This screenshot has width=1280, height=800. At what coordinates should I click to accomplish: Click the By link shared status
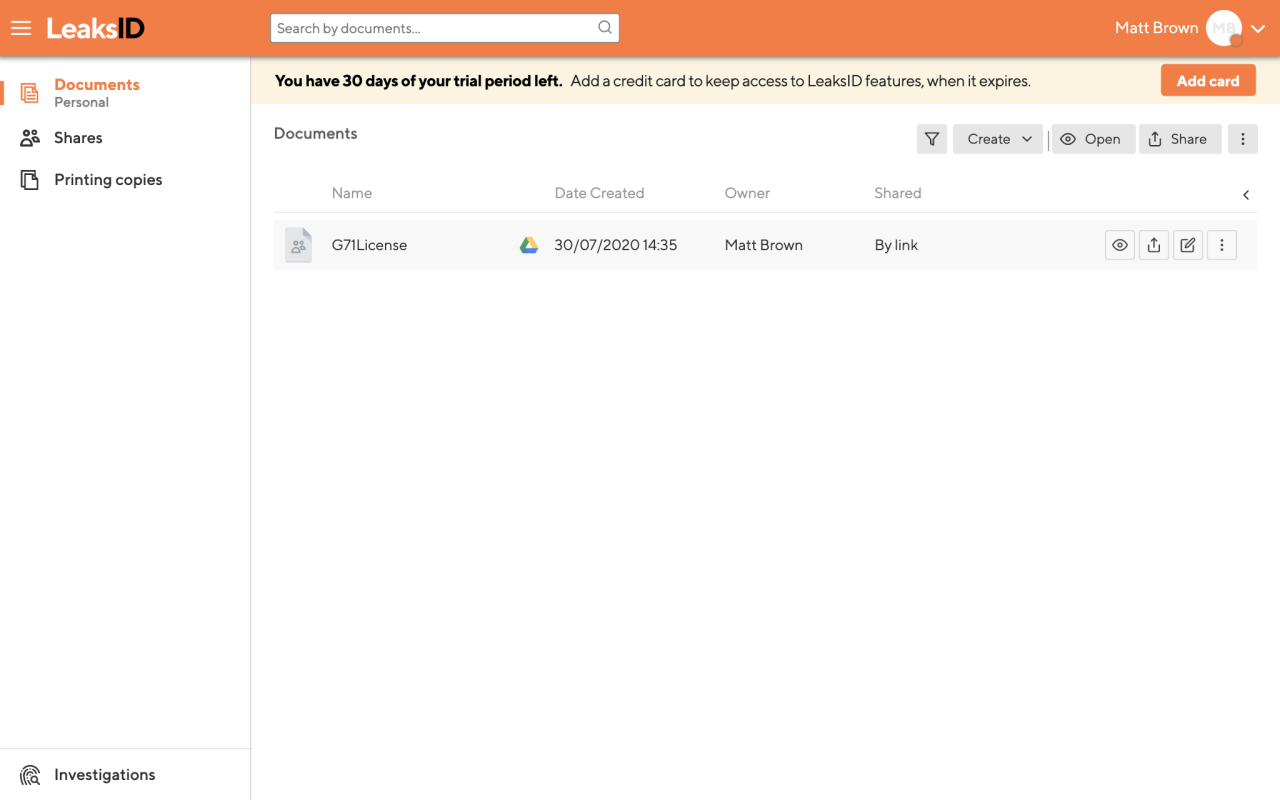pyautogui.click(x=896, y=245)
